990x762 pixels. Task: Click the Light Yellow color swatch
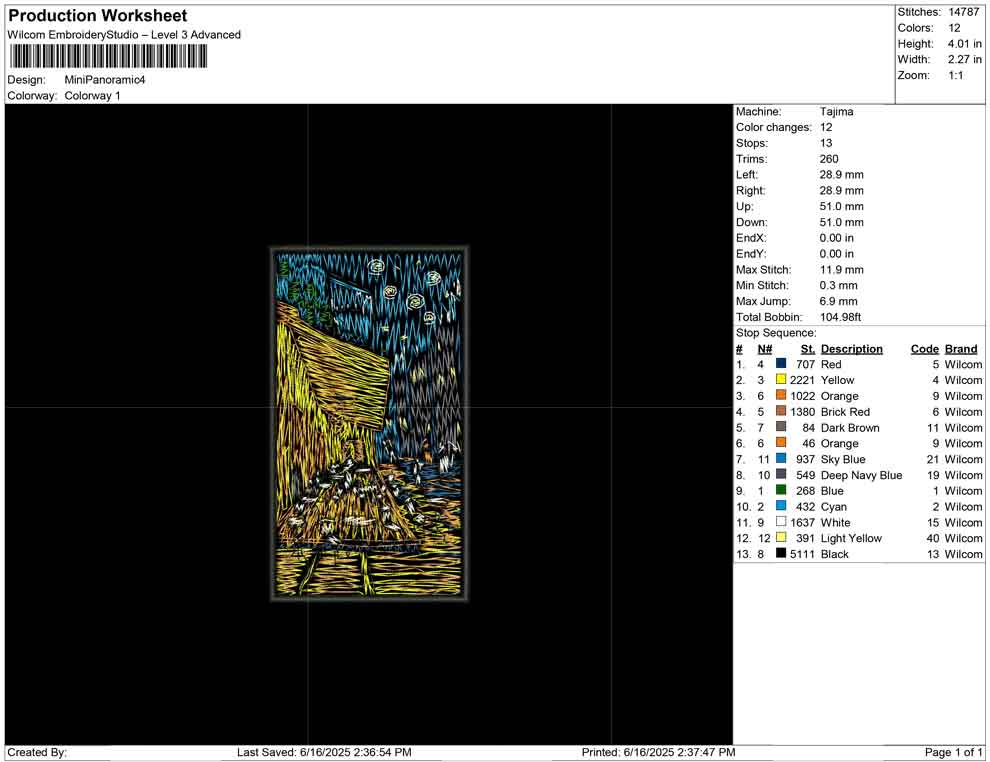pyautogui.click(x=781, y=538)
